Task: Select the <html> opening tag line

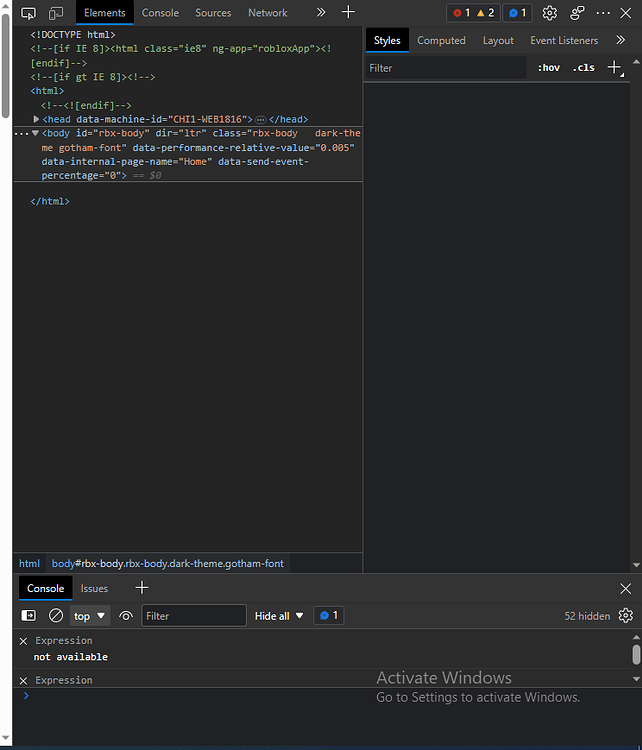Action: [47, 91]
